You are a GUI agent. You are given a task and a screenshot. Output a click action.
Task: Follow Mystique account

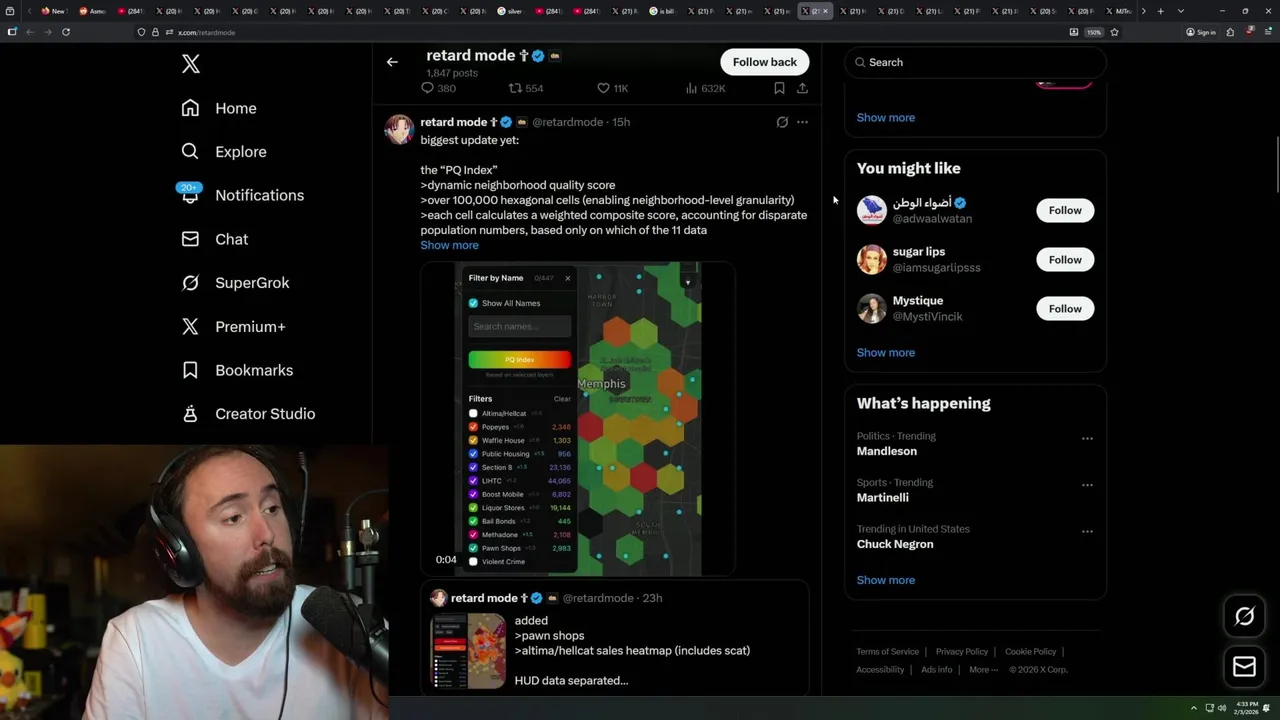pyautogui.click(x=1065, y=308)
